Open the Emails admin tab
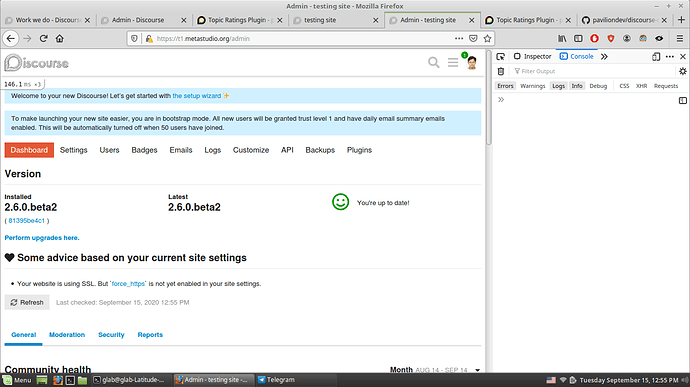690x387 pixels. coord(181,150)
